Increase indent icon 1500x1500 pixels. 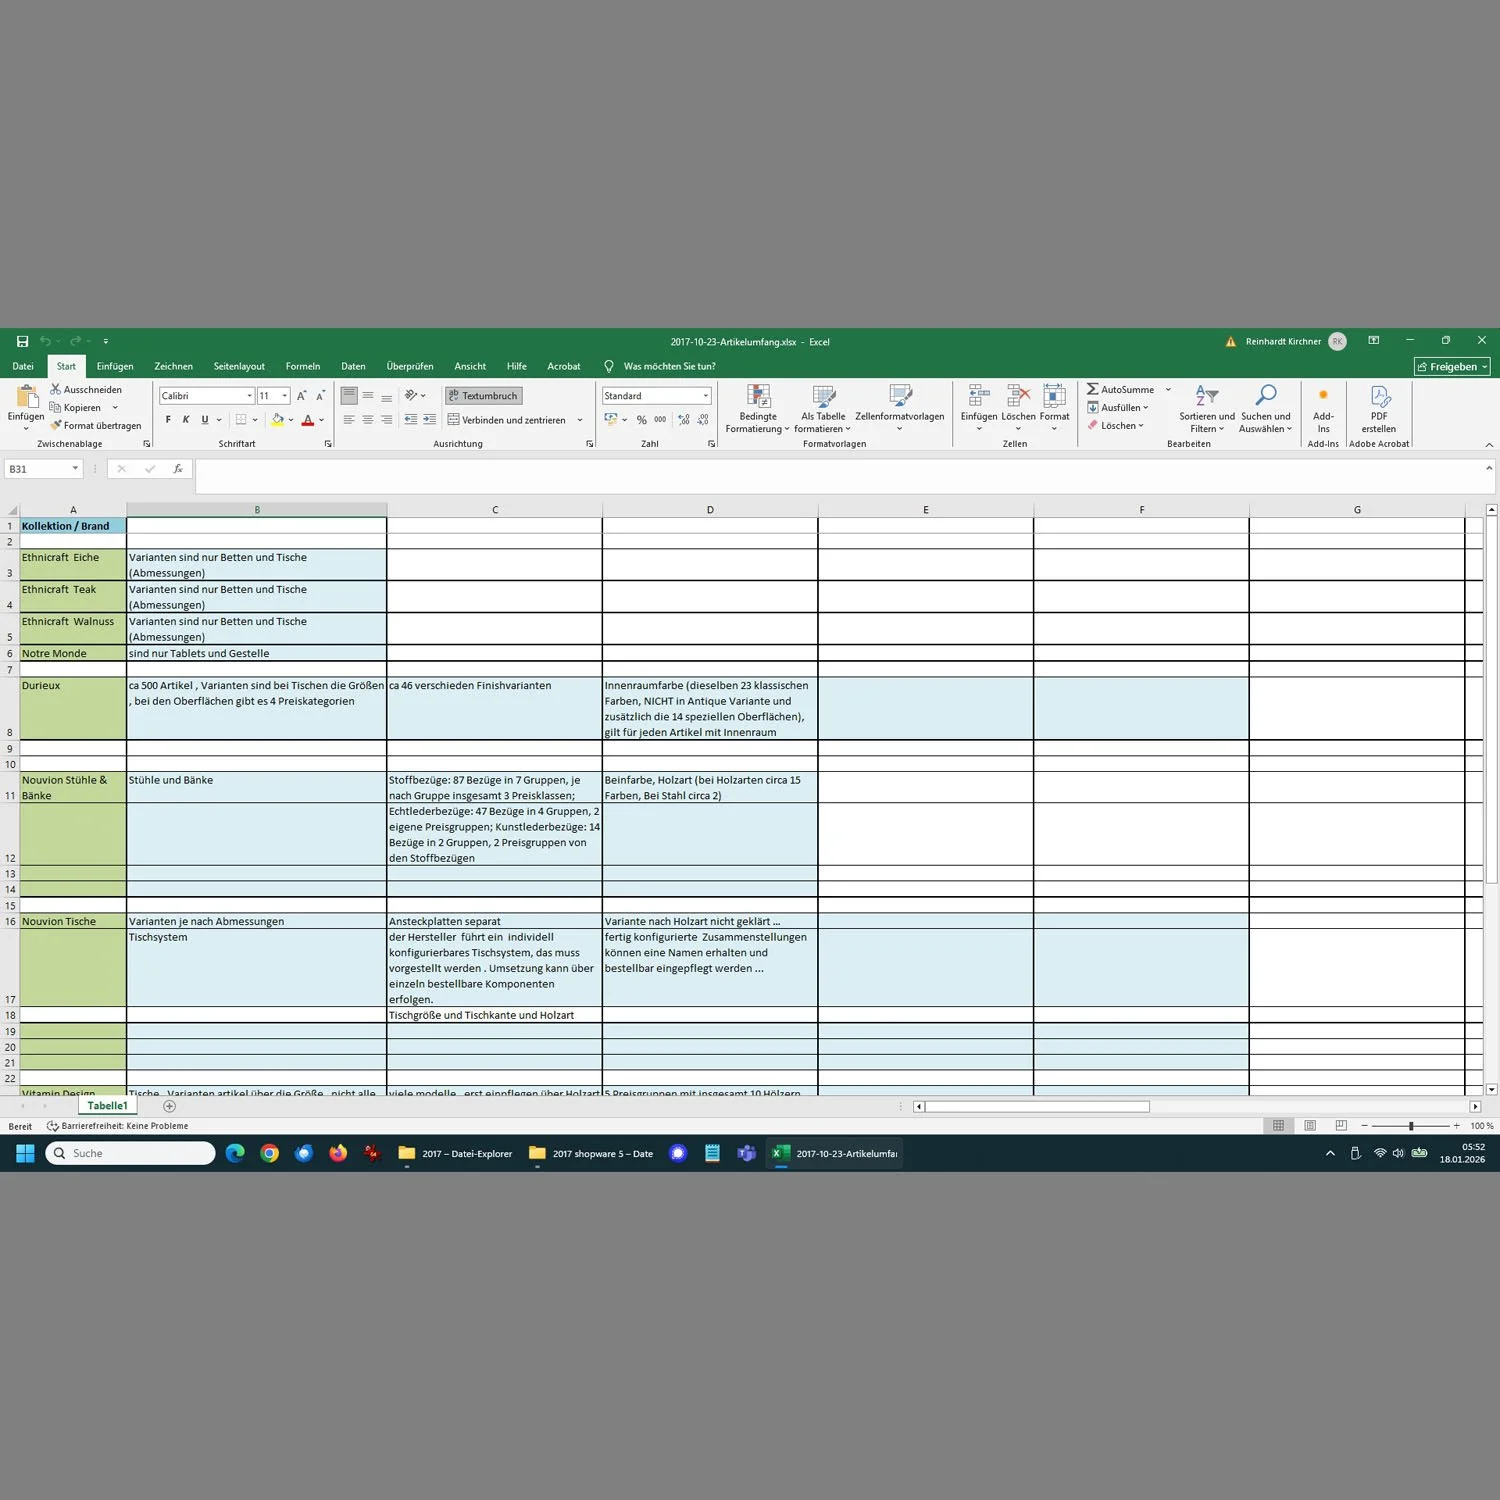click(x=429, y=420)
